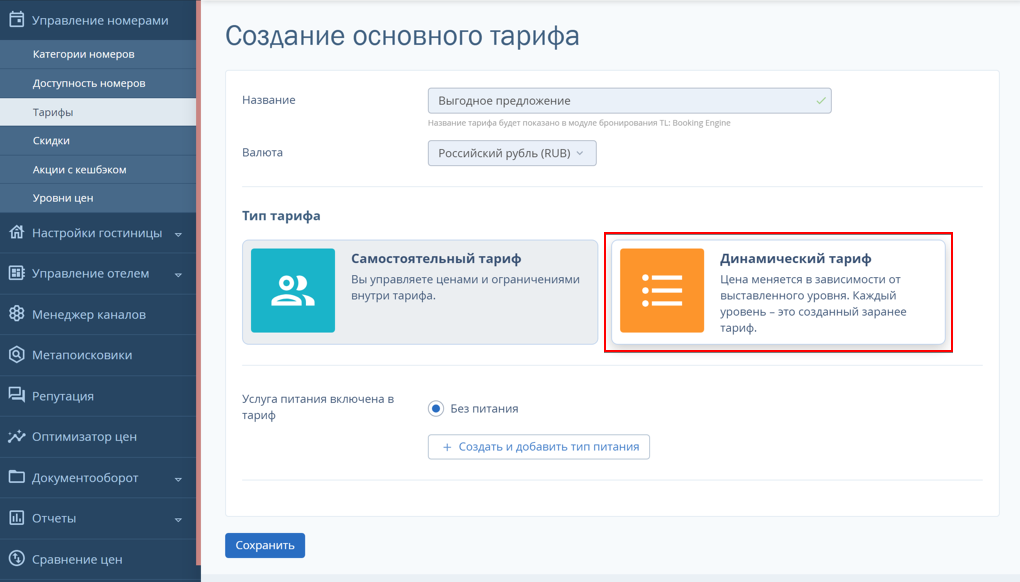The height and width of the screenshot is (582, 1020).
Task: Click the house icon for Настройки гостиницы
Action: point(17,232)
